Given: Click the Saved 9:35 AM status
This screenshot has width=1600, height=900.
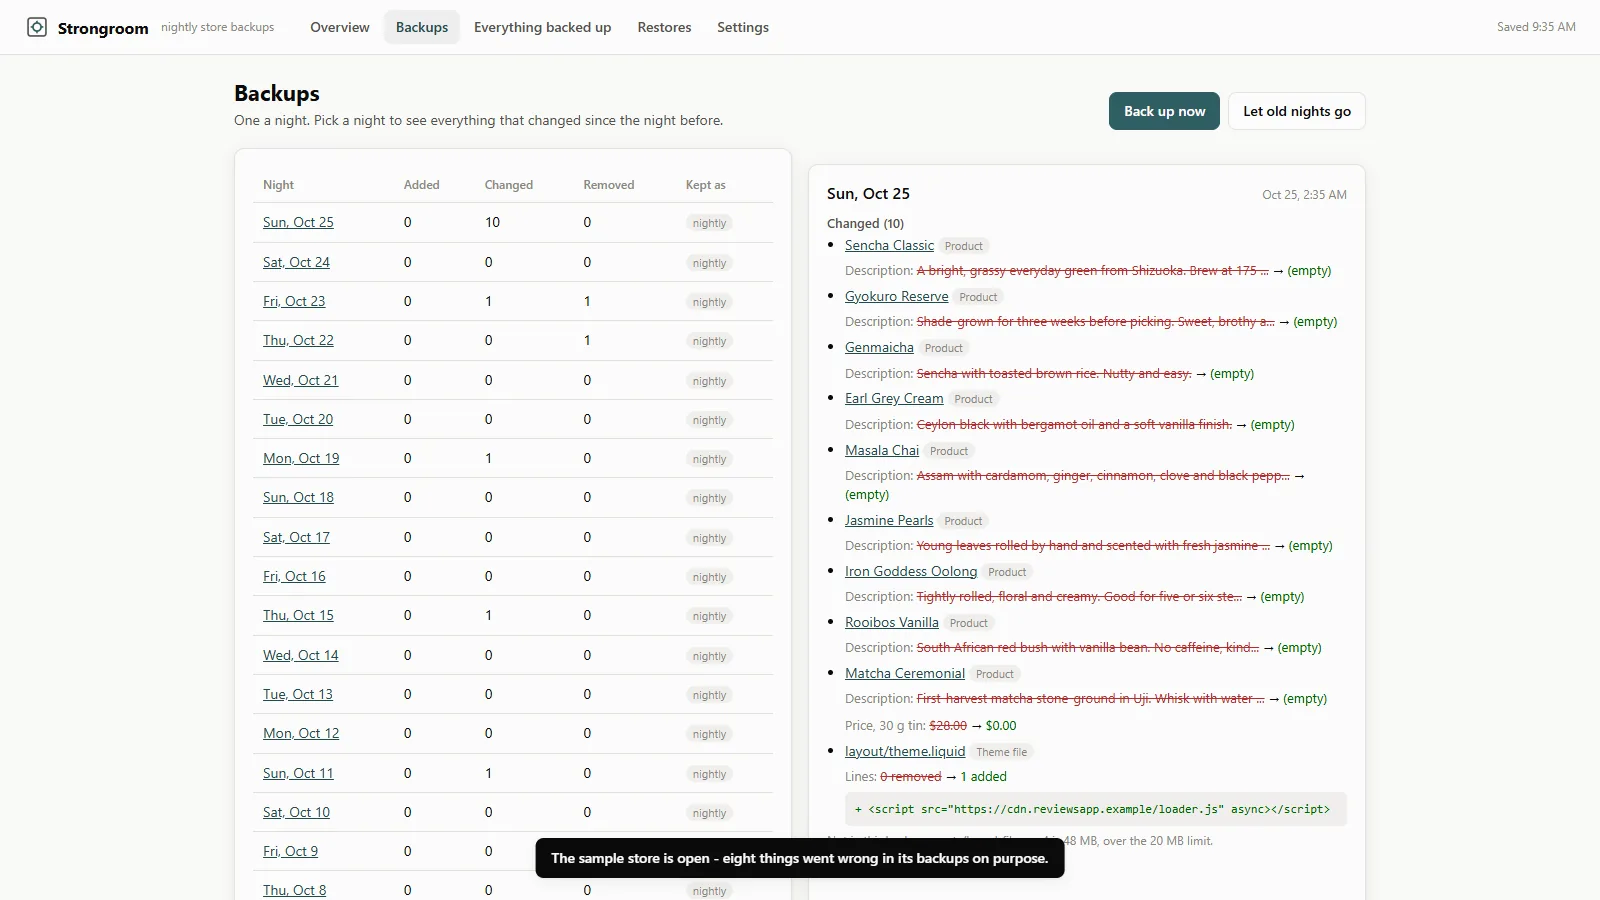Looking at the screenshot, I should 1536,27.
